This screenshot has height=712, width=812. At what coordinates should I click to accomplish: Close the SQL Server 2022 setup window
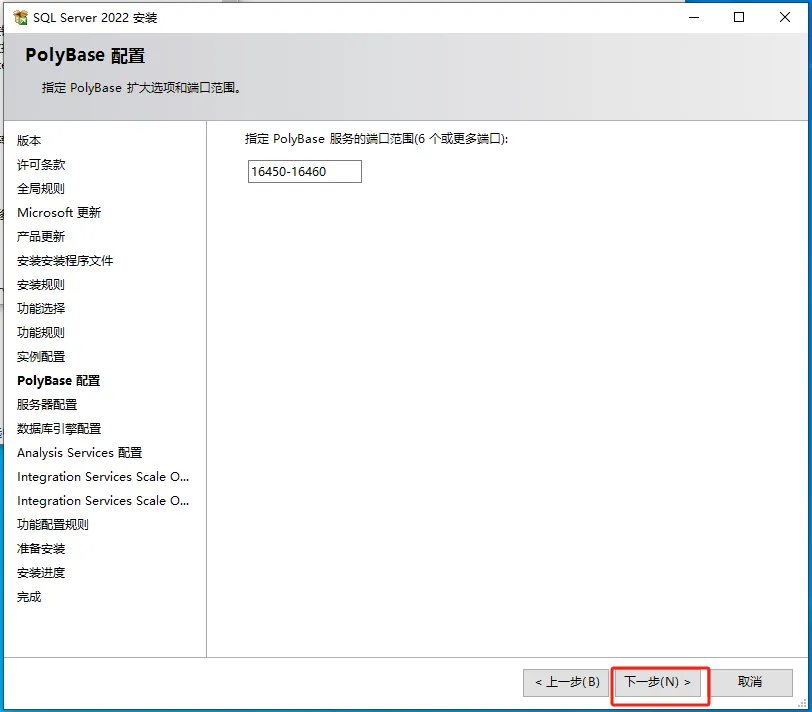pos(785,17)
